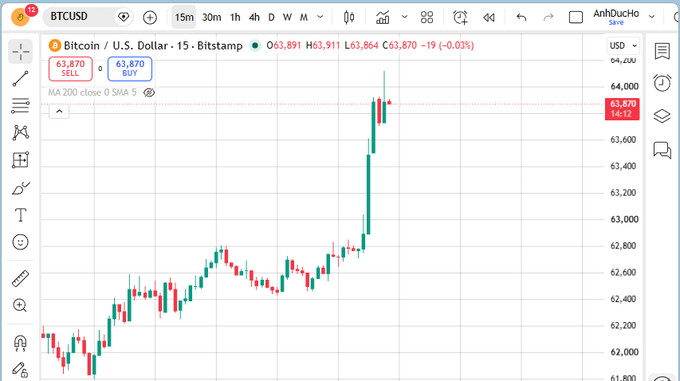
Task: Select the 15m timeframe
Action: [x=184, y=17]
